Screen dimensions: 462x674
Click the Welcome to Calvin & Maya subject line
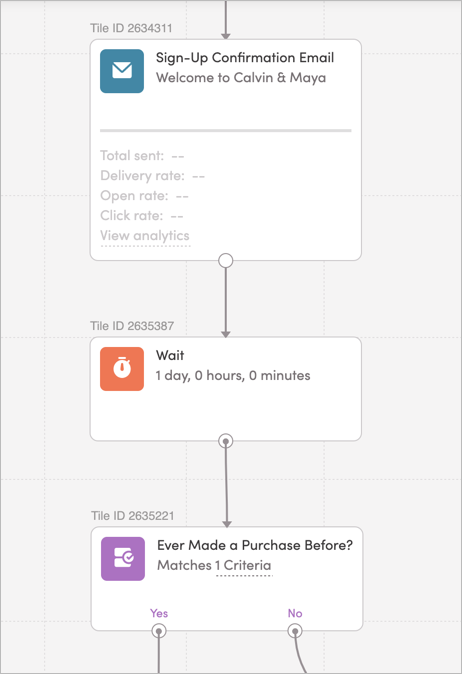point(241,78)
